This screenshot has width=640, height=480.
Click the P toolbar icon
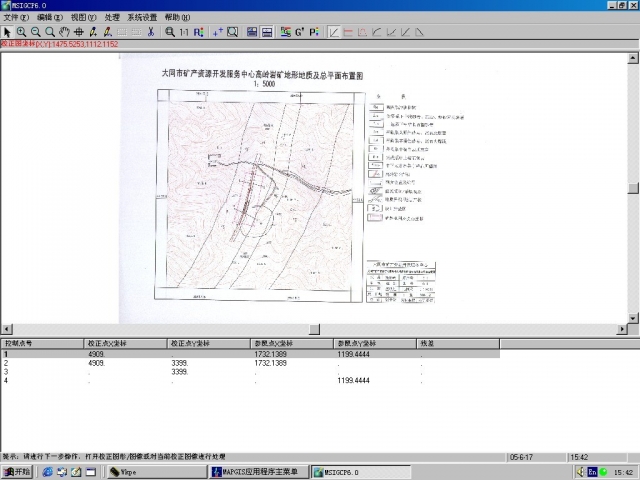(314, 32)
